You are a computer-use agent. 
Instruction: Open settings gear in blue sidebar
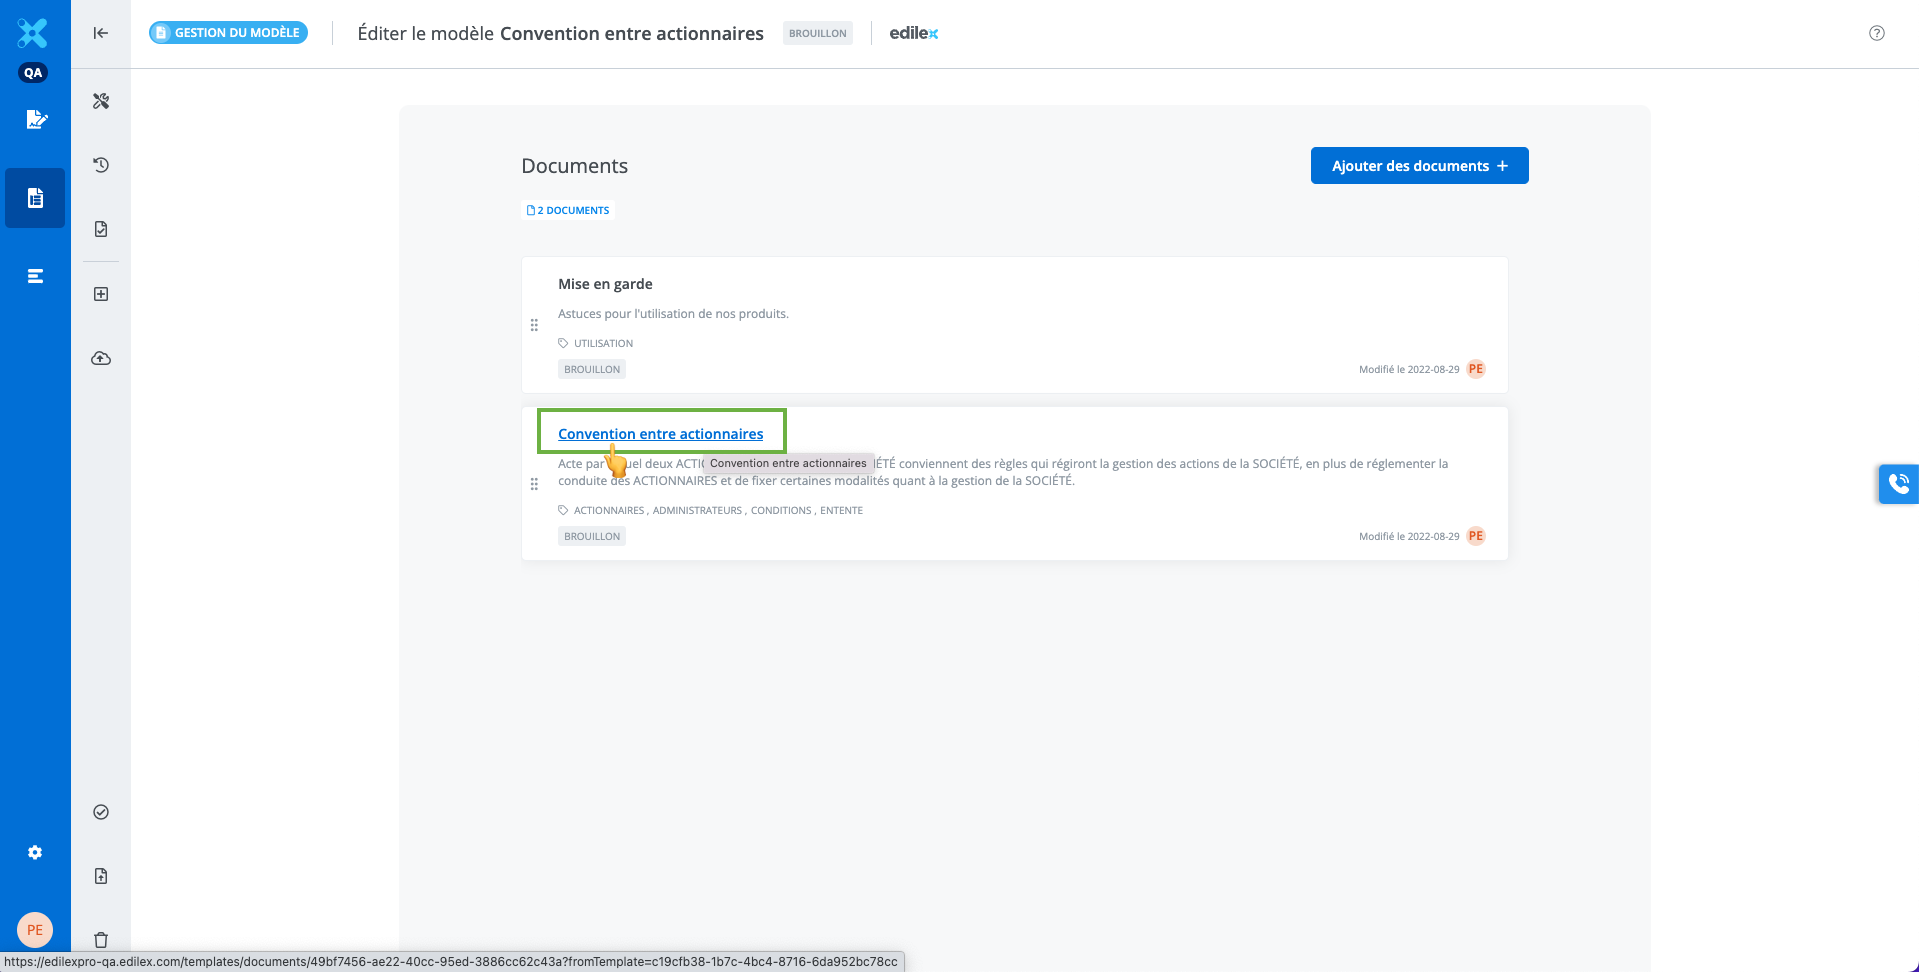[35, 852]
